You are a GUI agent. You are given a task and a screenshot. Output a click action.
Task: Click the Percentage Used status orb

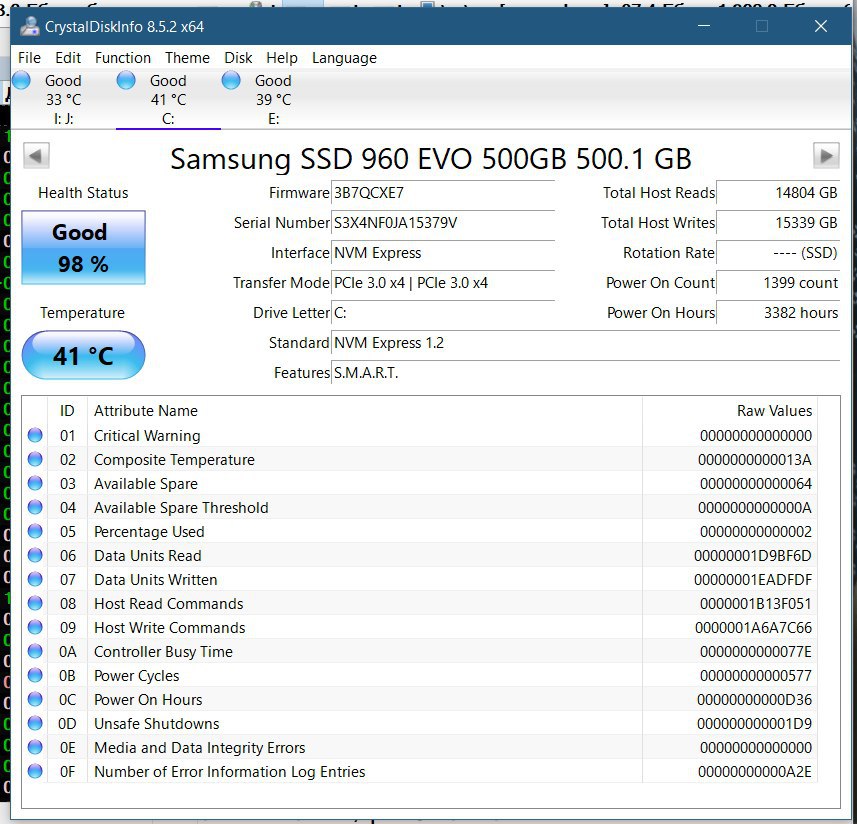point(35,531)
